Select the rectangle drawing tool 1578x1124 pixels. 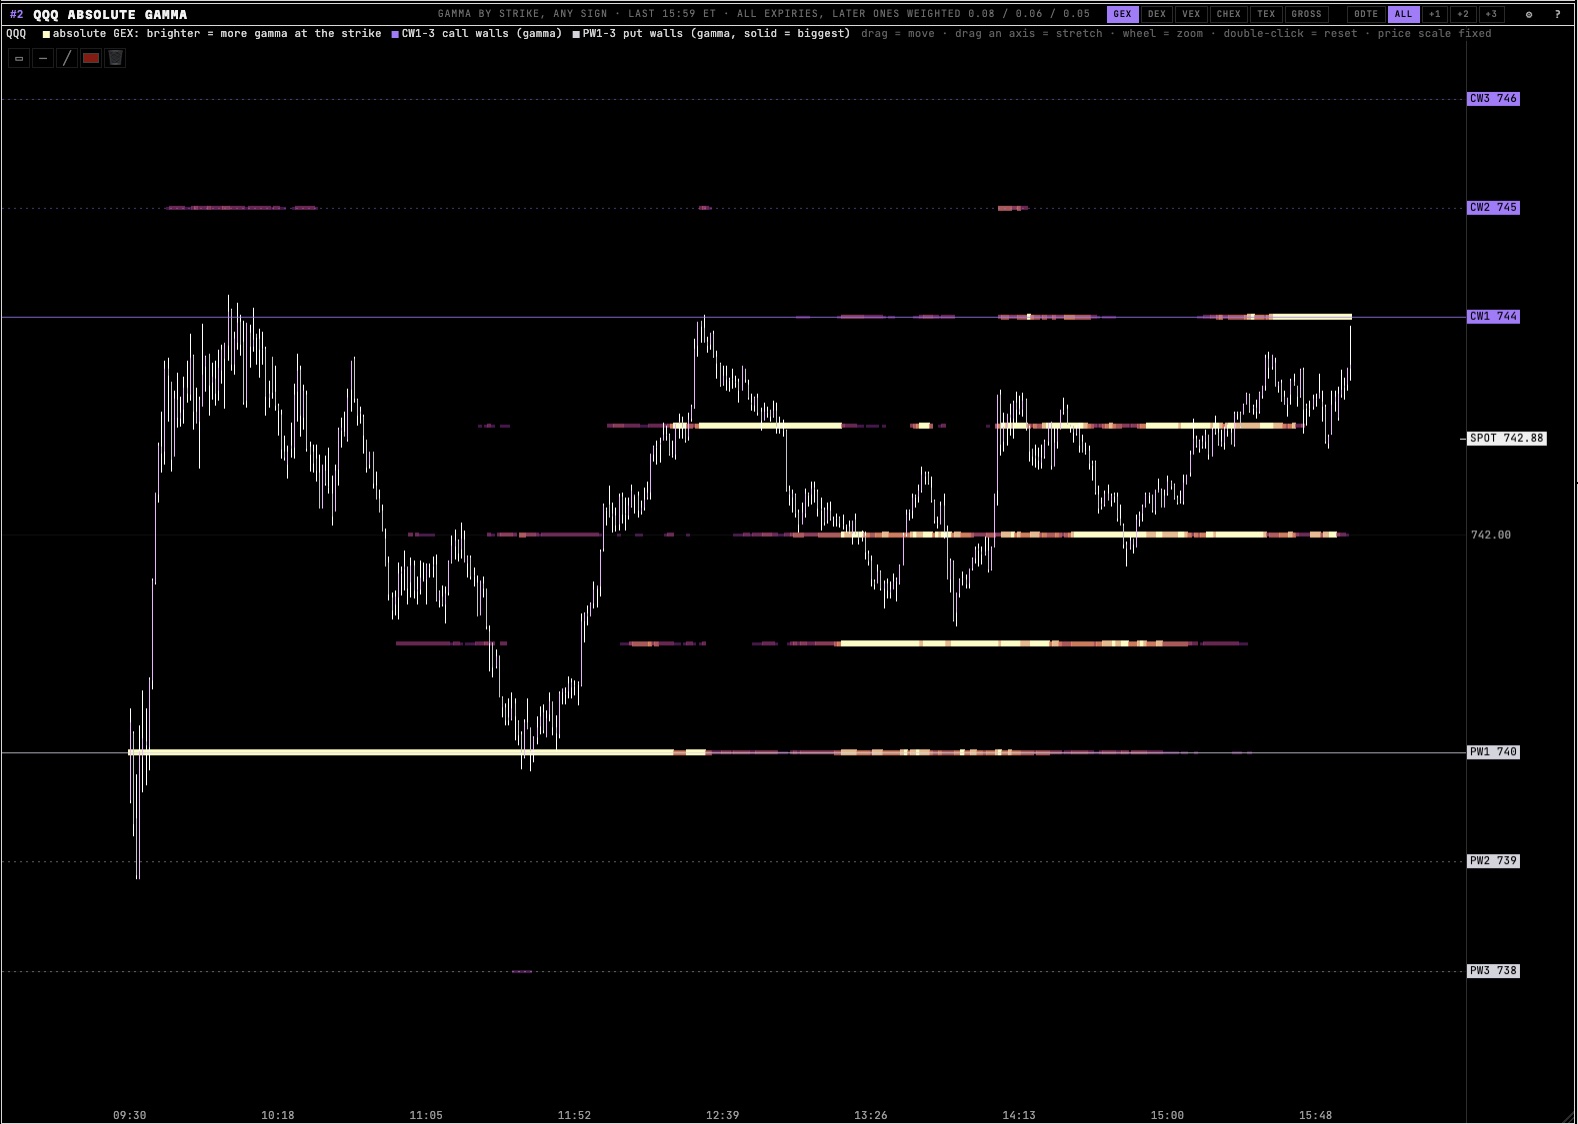coord(19,58)
